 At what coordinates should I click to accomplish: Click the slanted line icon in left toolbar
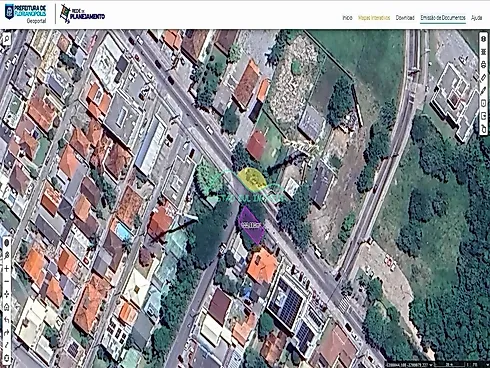click(x=7, y=345)
